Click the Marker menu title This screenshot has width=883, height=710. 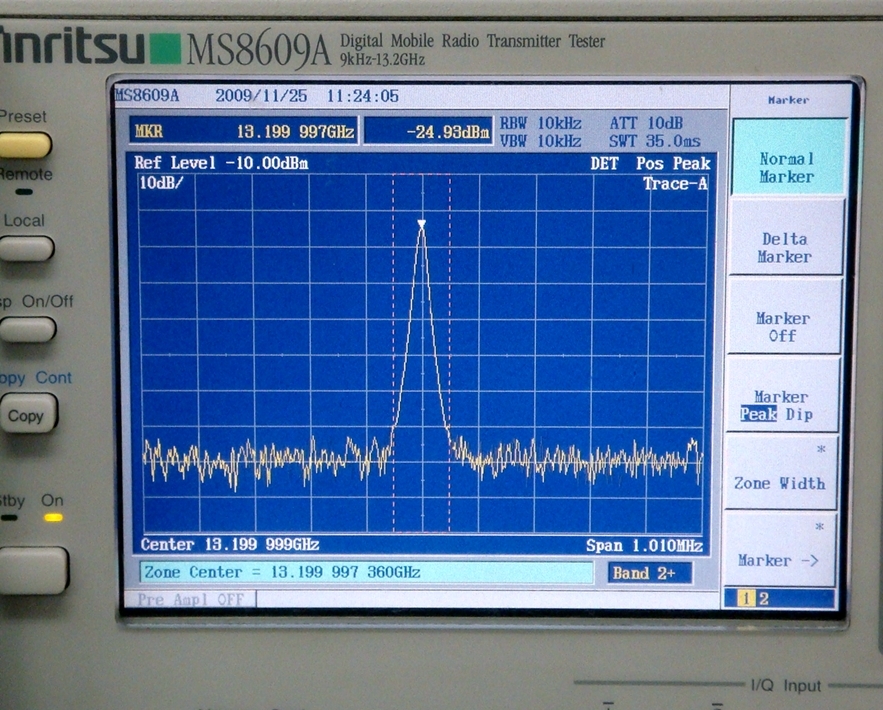(x=788, y=100)
